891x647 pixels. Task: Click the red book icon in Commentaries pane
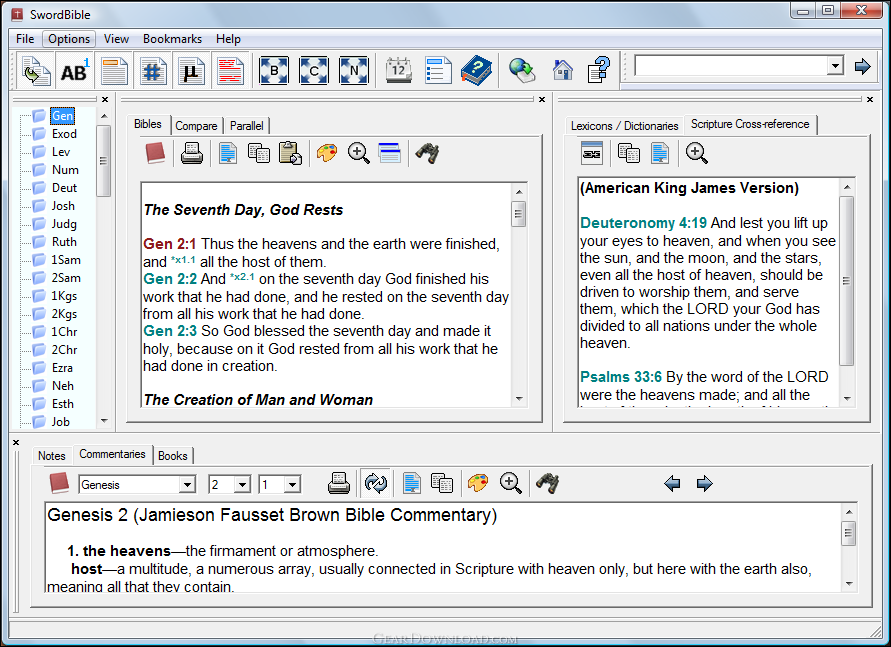pos(59,483)
